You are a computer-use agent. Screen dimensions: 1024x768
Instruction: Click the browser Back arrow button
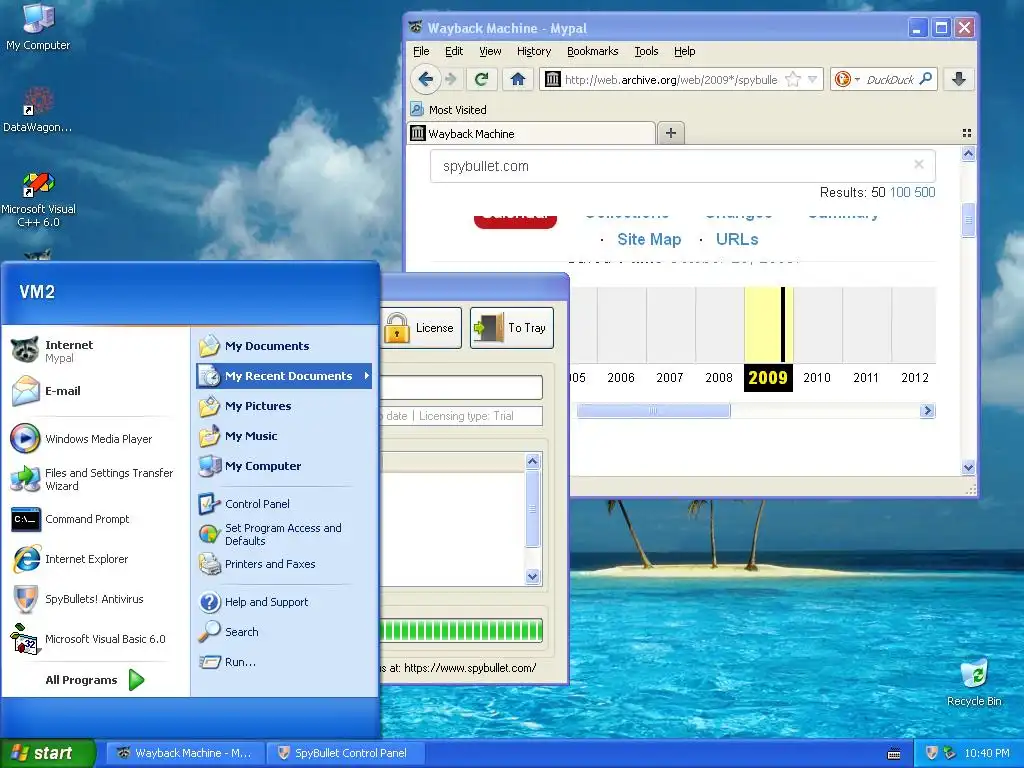pyautogui.click(x=426, y=79)
